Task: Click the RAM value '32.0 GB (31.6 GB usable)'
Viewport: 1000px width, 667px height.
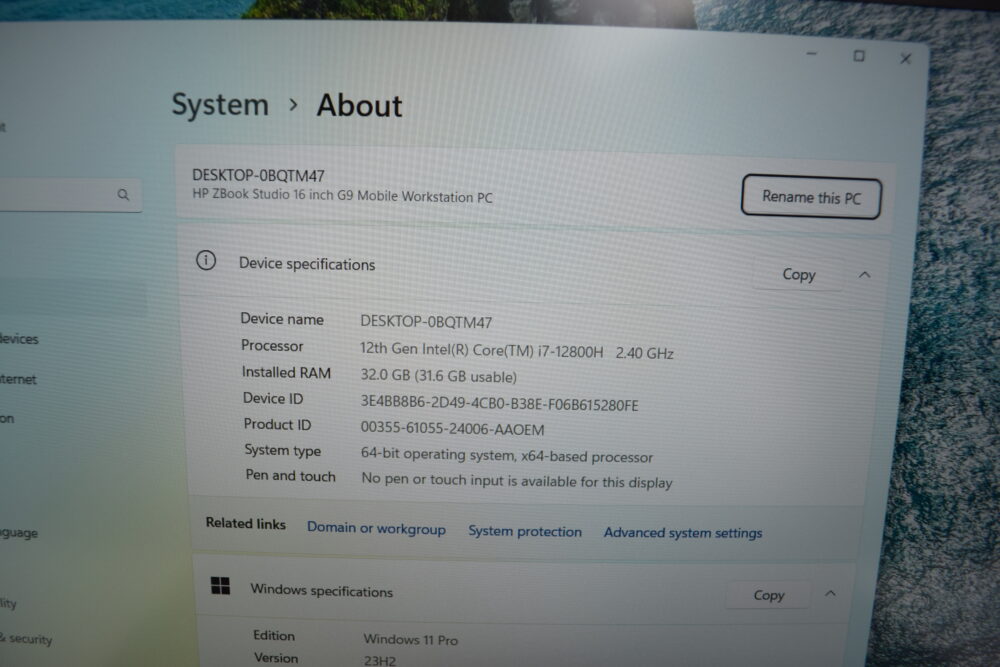Action: click(439, 376)
